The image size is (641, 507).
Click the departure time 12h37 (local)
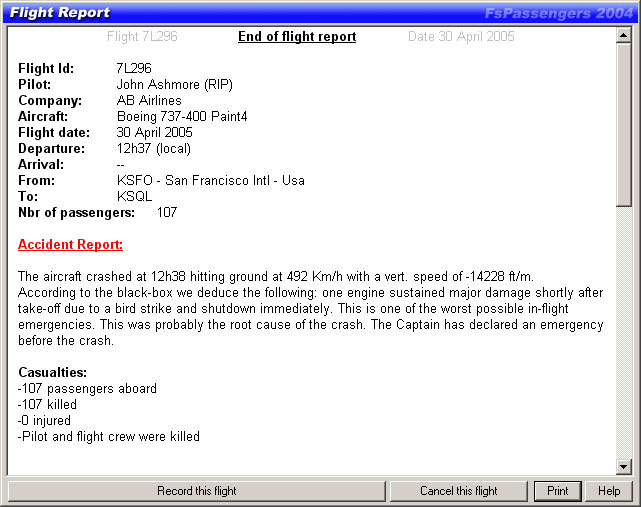coord(154,148)
